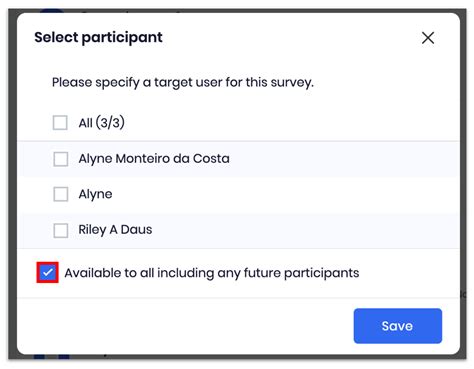Uncheck Available to all future participants box
Image resolution: width=474 pixels, height=369 pixels.
47,273
